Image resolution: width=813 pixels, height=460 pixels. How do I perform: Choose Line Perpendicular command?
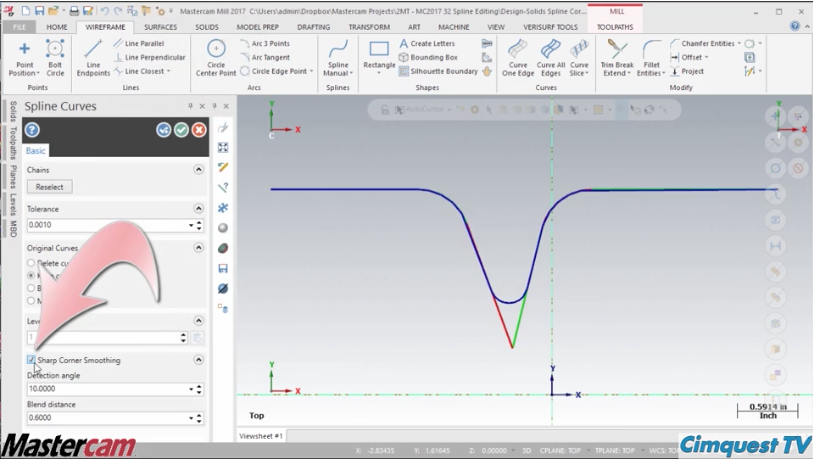coord(149,58)
